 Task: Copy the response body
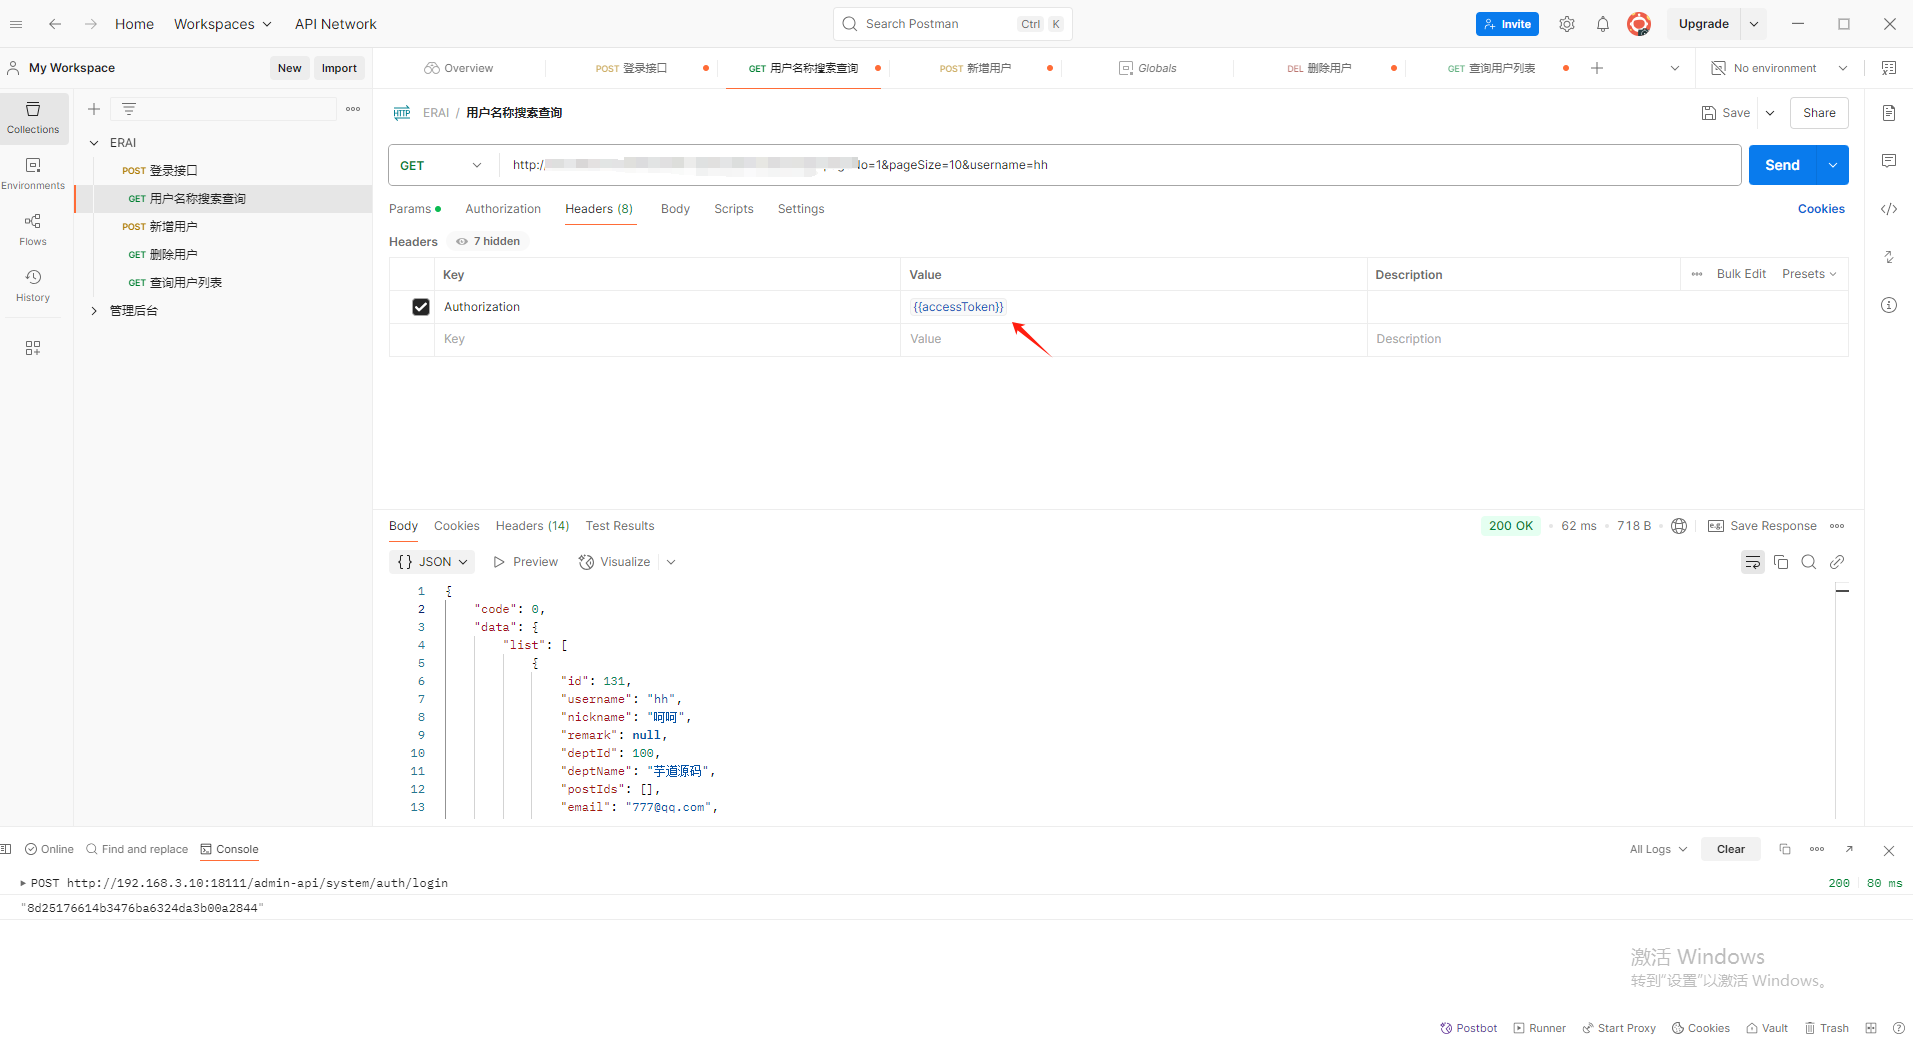coord(1781,562)
